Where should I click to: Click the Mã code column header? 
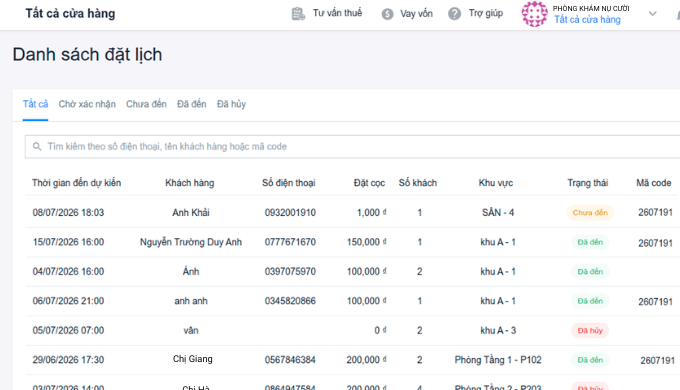pyautogui.click(x=654, y=183)
